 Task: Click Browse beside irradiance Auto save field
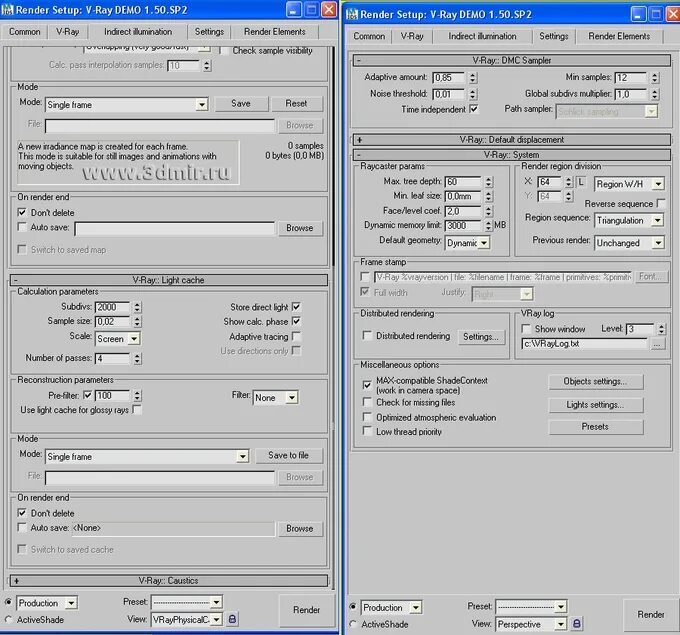tap(300, 228)
